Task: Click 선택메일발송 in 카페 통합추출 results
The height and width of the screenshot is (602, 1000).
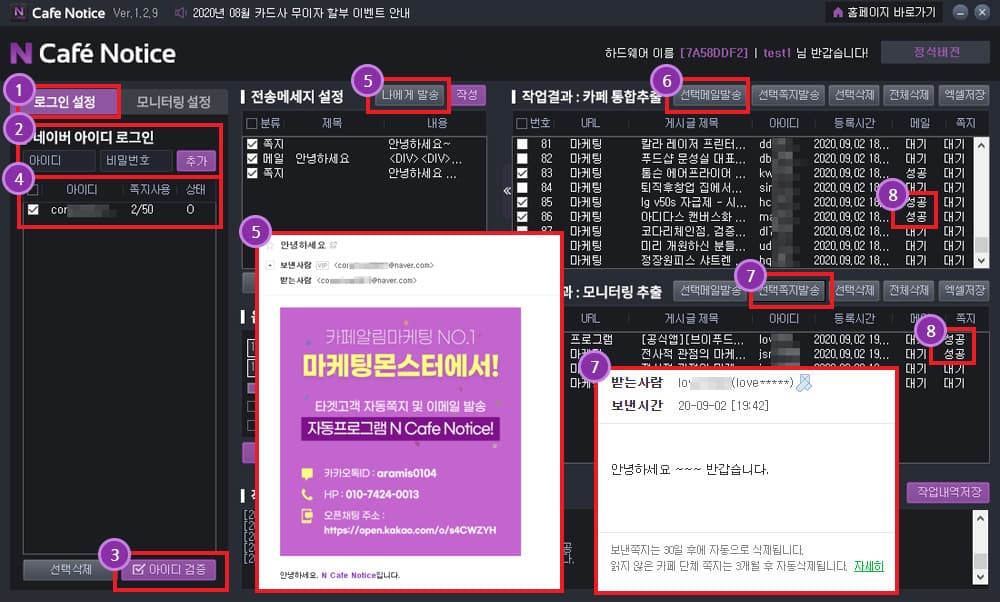Action: tap(710, 95)
